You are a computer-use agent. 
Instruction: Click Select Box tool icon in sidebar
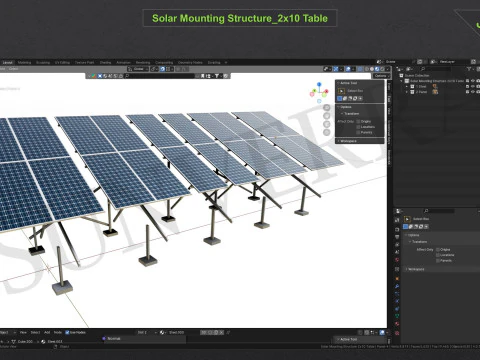coord(341,91)
